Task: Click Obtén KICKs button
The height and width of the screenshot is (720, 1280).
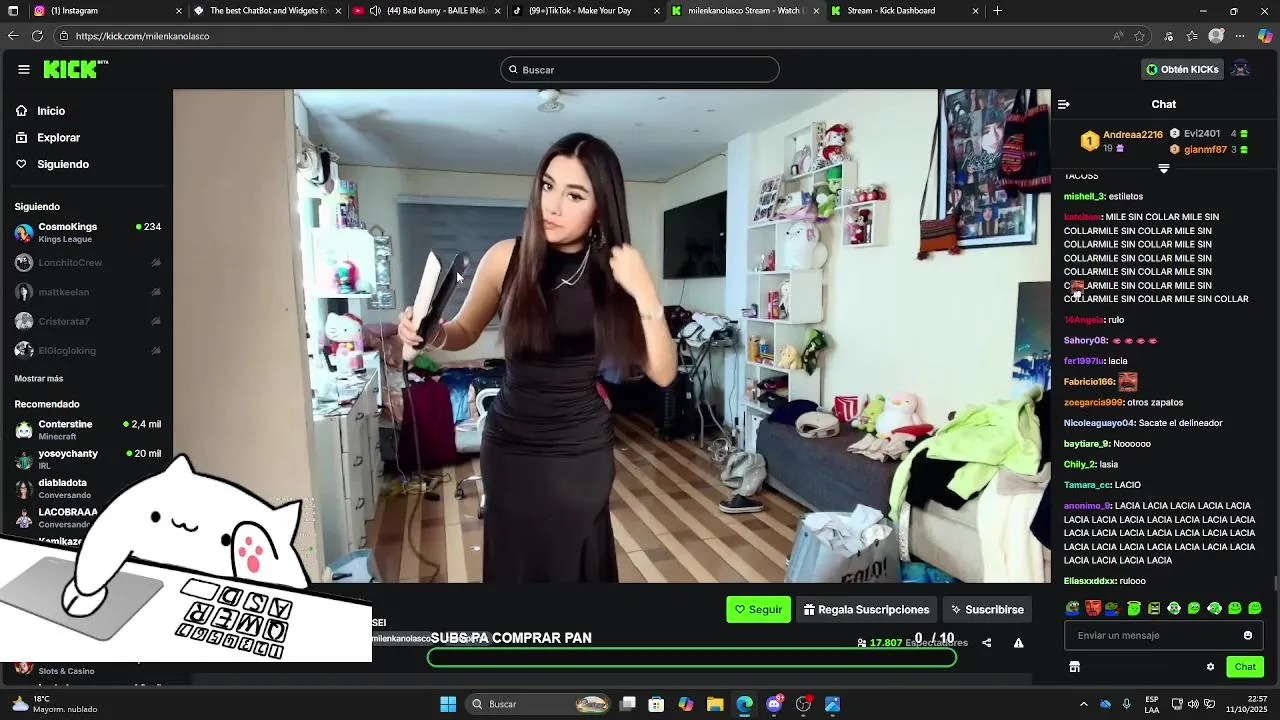Action: coord(1182,69)
